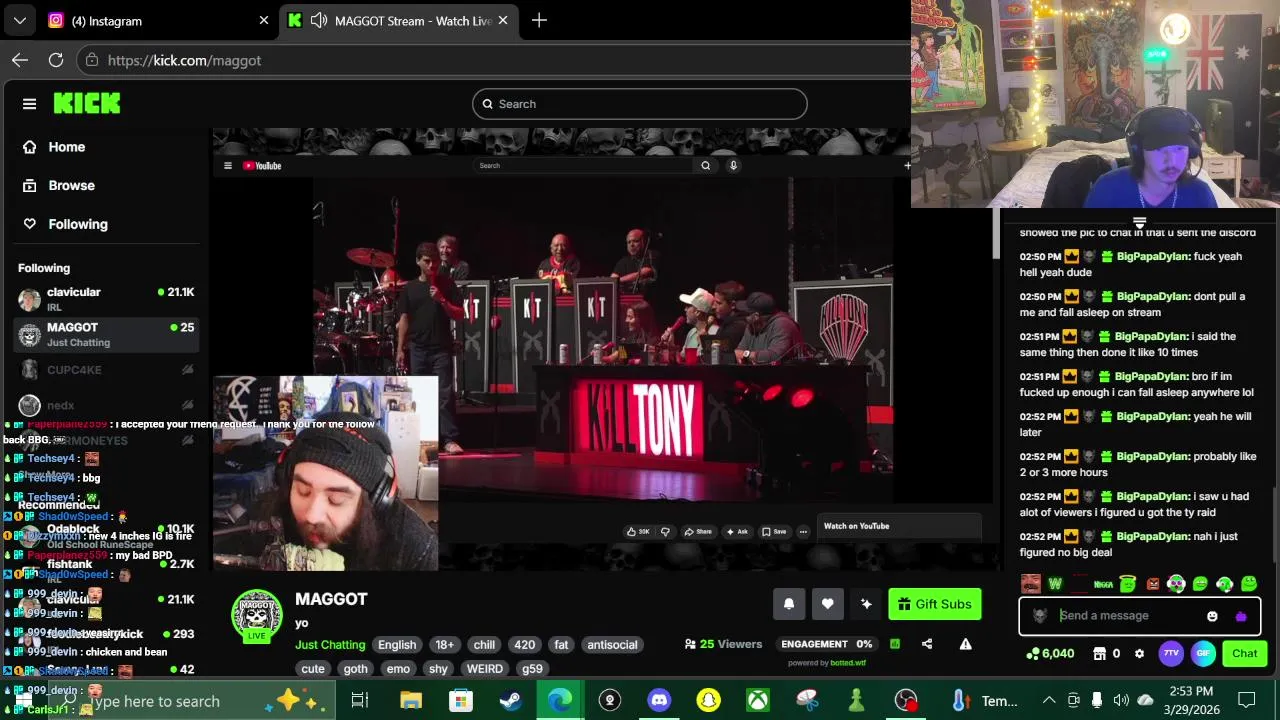Image resolution: width=1280 pixels, height=720 pixels.
Task: Click the channel points balance 6,040
Action: coord(1050,654)
